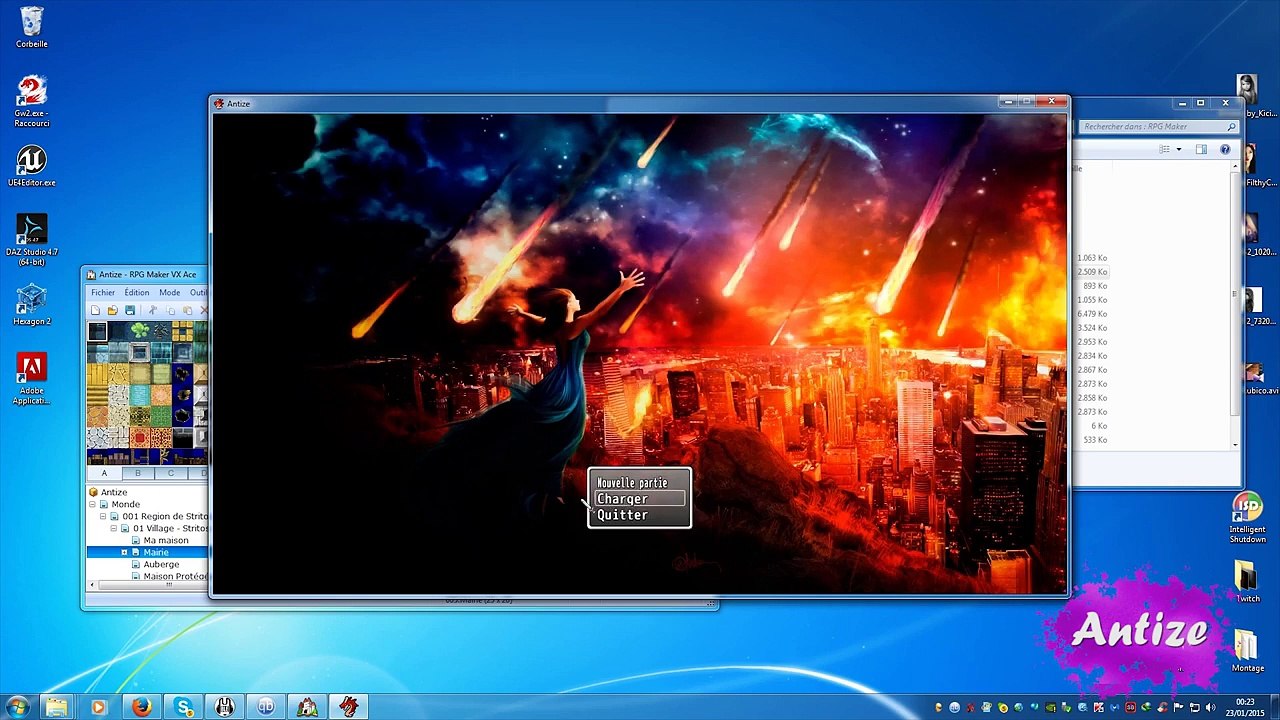Image resolution: width=1280 pixels, height=720 pixels.
Task: Click the Windows Start button
Action: (17, 707)
